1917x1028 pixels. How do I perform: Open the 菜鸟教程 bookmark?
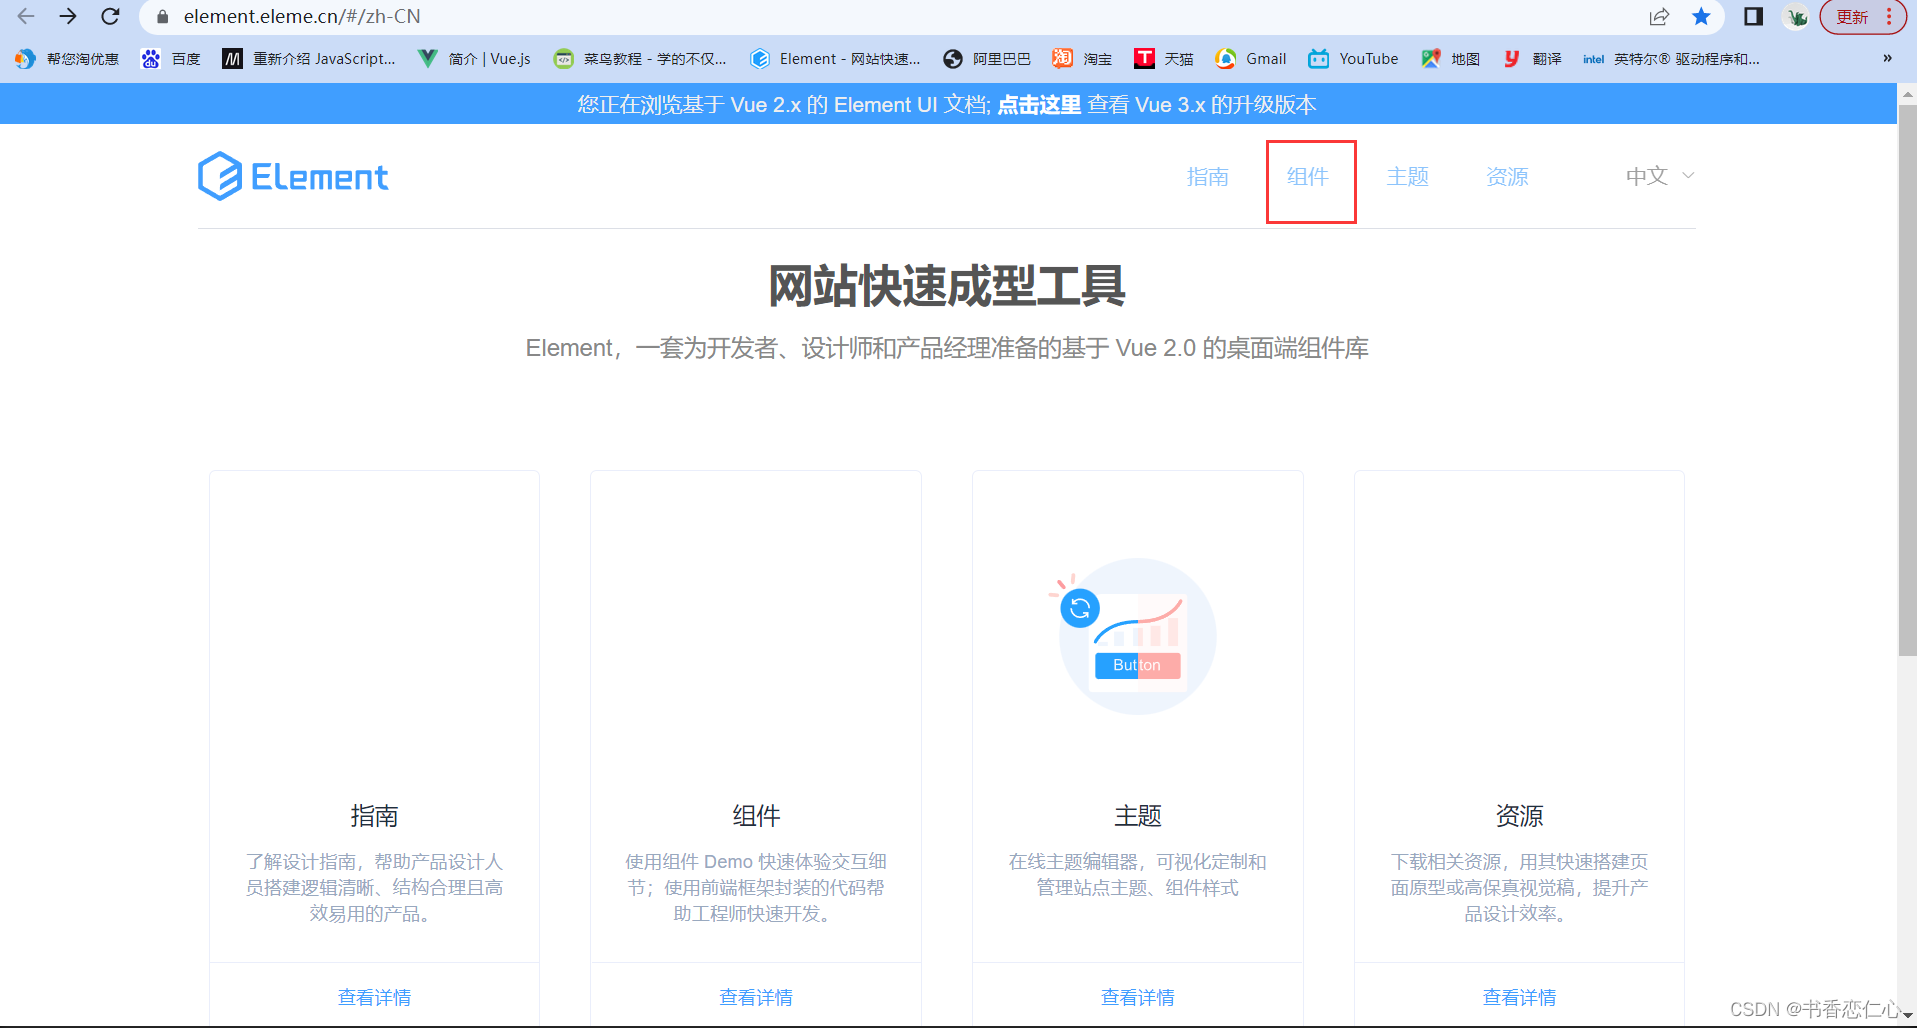[640, 59]
